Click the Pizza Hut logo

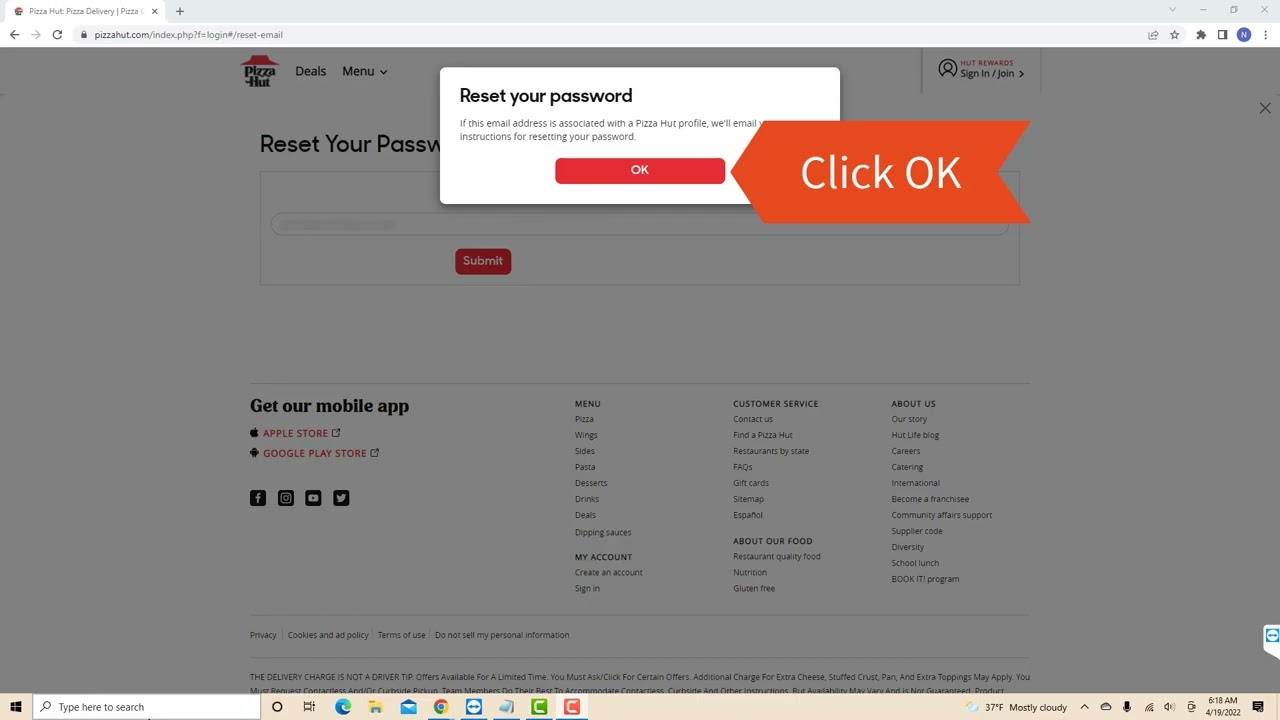pyautogui.click(x=260, y=71)
